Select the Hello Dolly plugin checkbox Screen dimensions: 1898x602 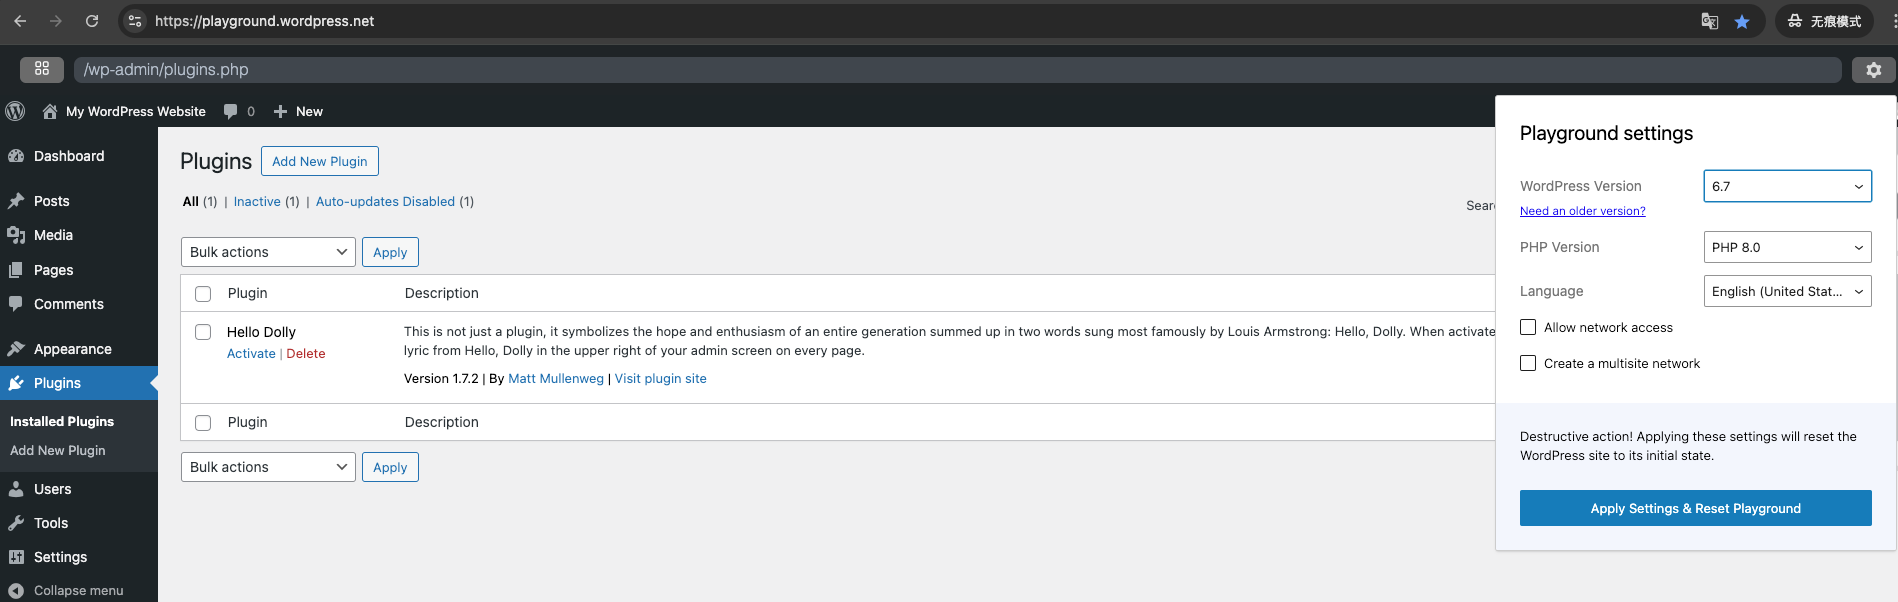[203, 332]
